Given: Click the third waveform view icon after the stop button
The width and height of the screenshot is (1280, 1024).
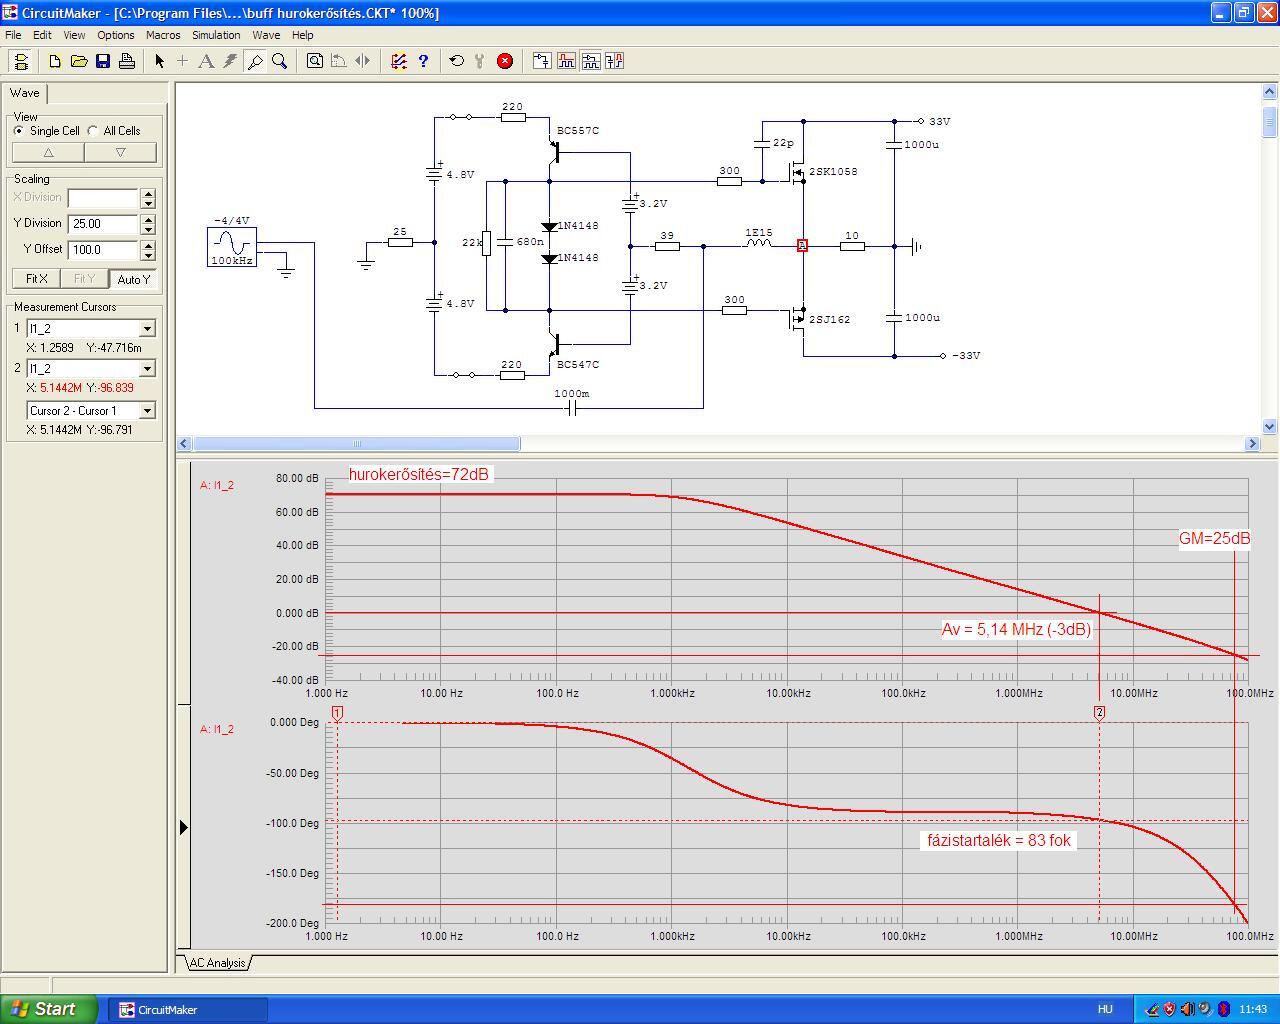Looking at the screenshot, I should point(590,61).
